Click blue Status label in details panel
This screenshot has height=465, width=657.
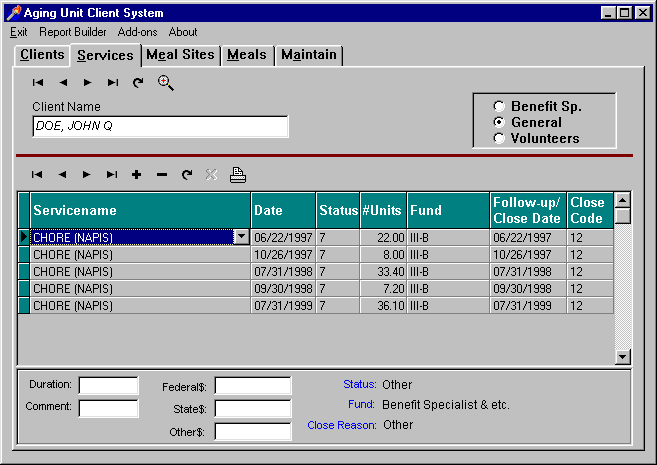[360, 384]
